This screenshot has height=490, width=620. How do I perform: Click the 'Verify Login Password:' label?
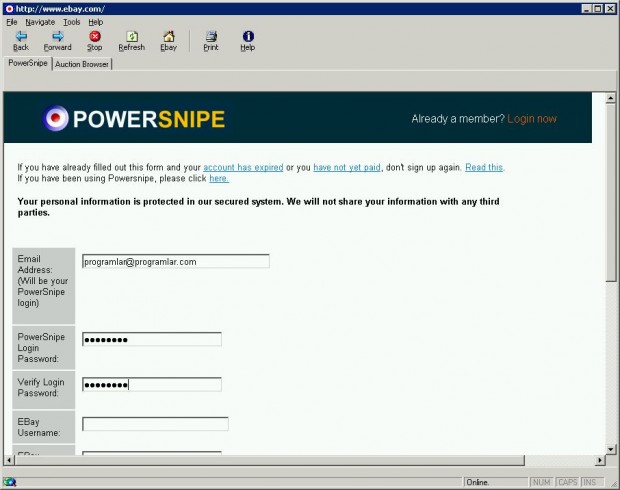point(41,388)
